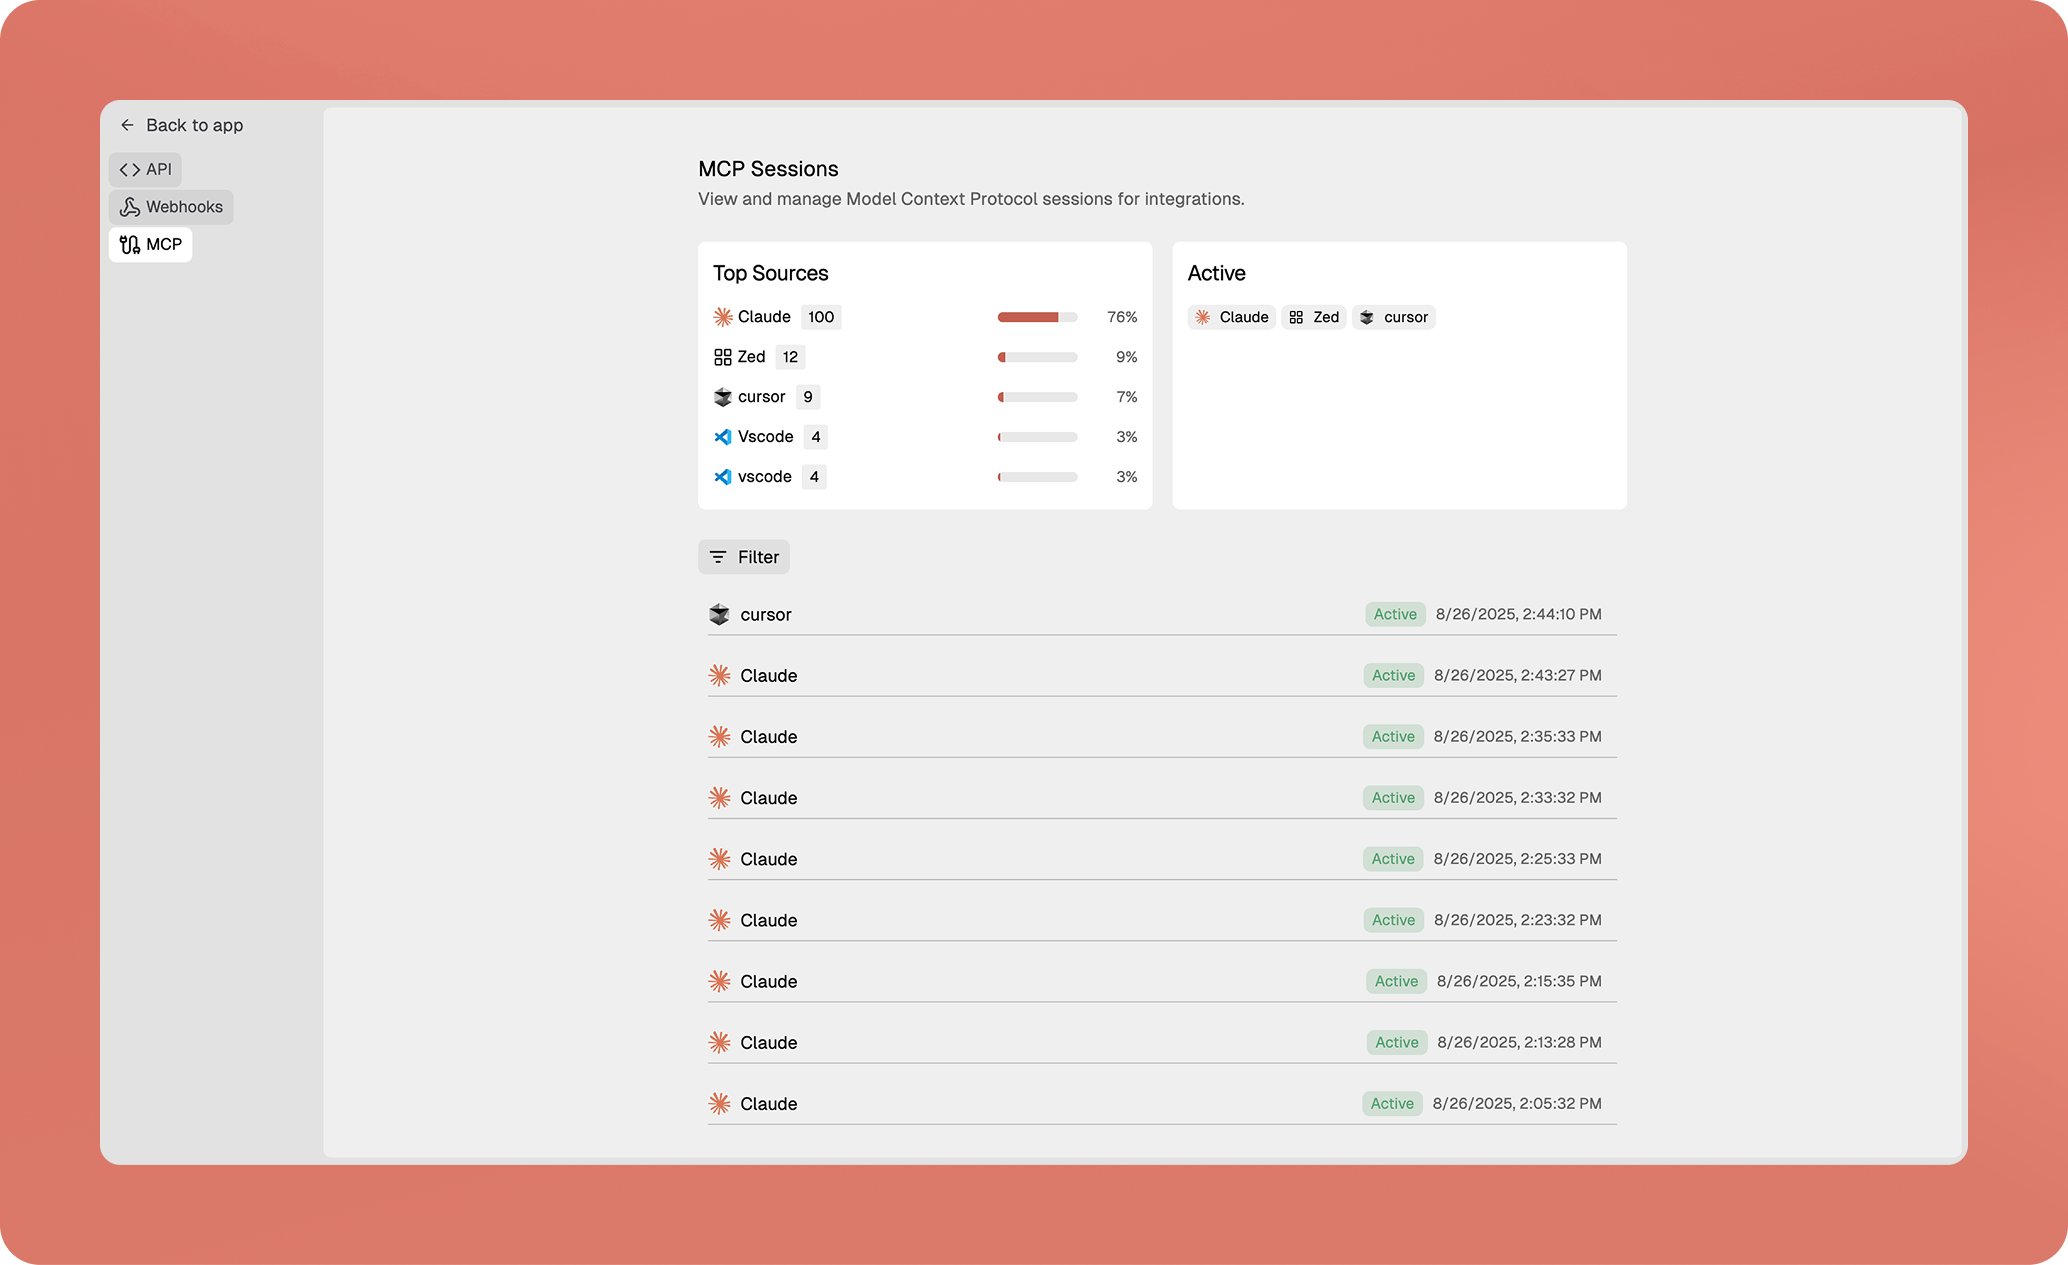Select the MCP sidebar item
Image resolution: width=2068 pixels, height=1265 pixels.
150,244
